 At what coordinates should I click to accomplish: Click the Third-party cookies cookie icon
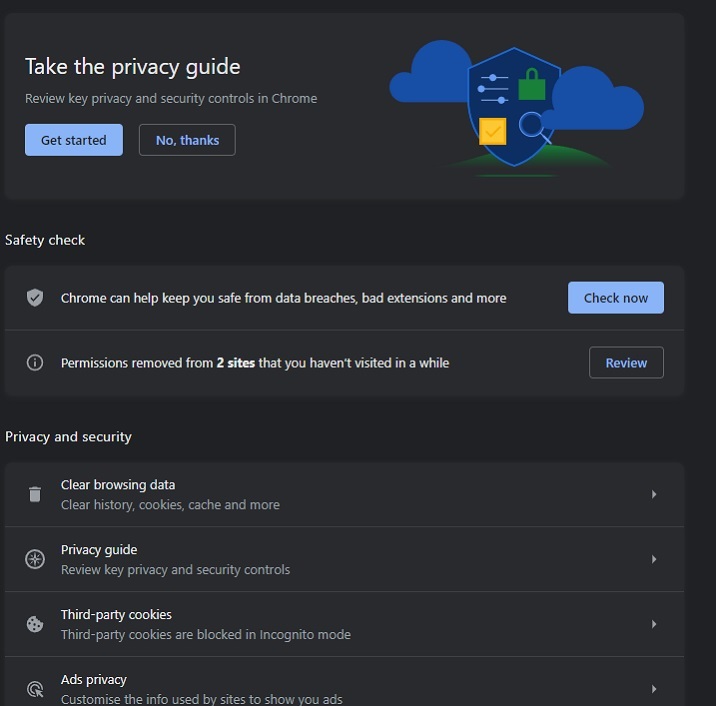tap(35, 624)
